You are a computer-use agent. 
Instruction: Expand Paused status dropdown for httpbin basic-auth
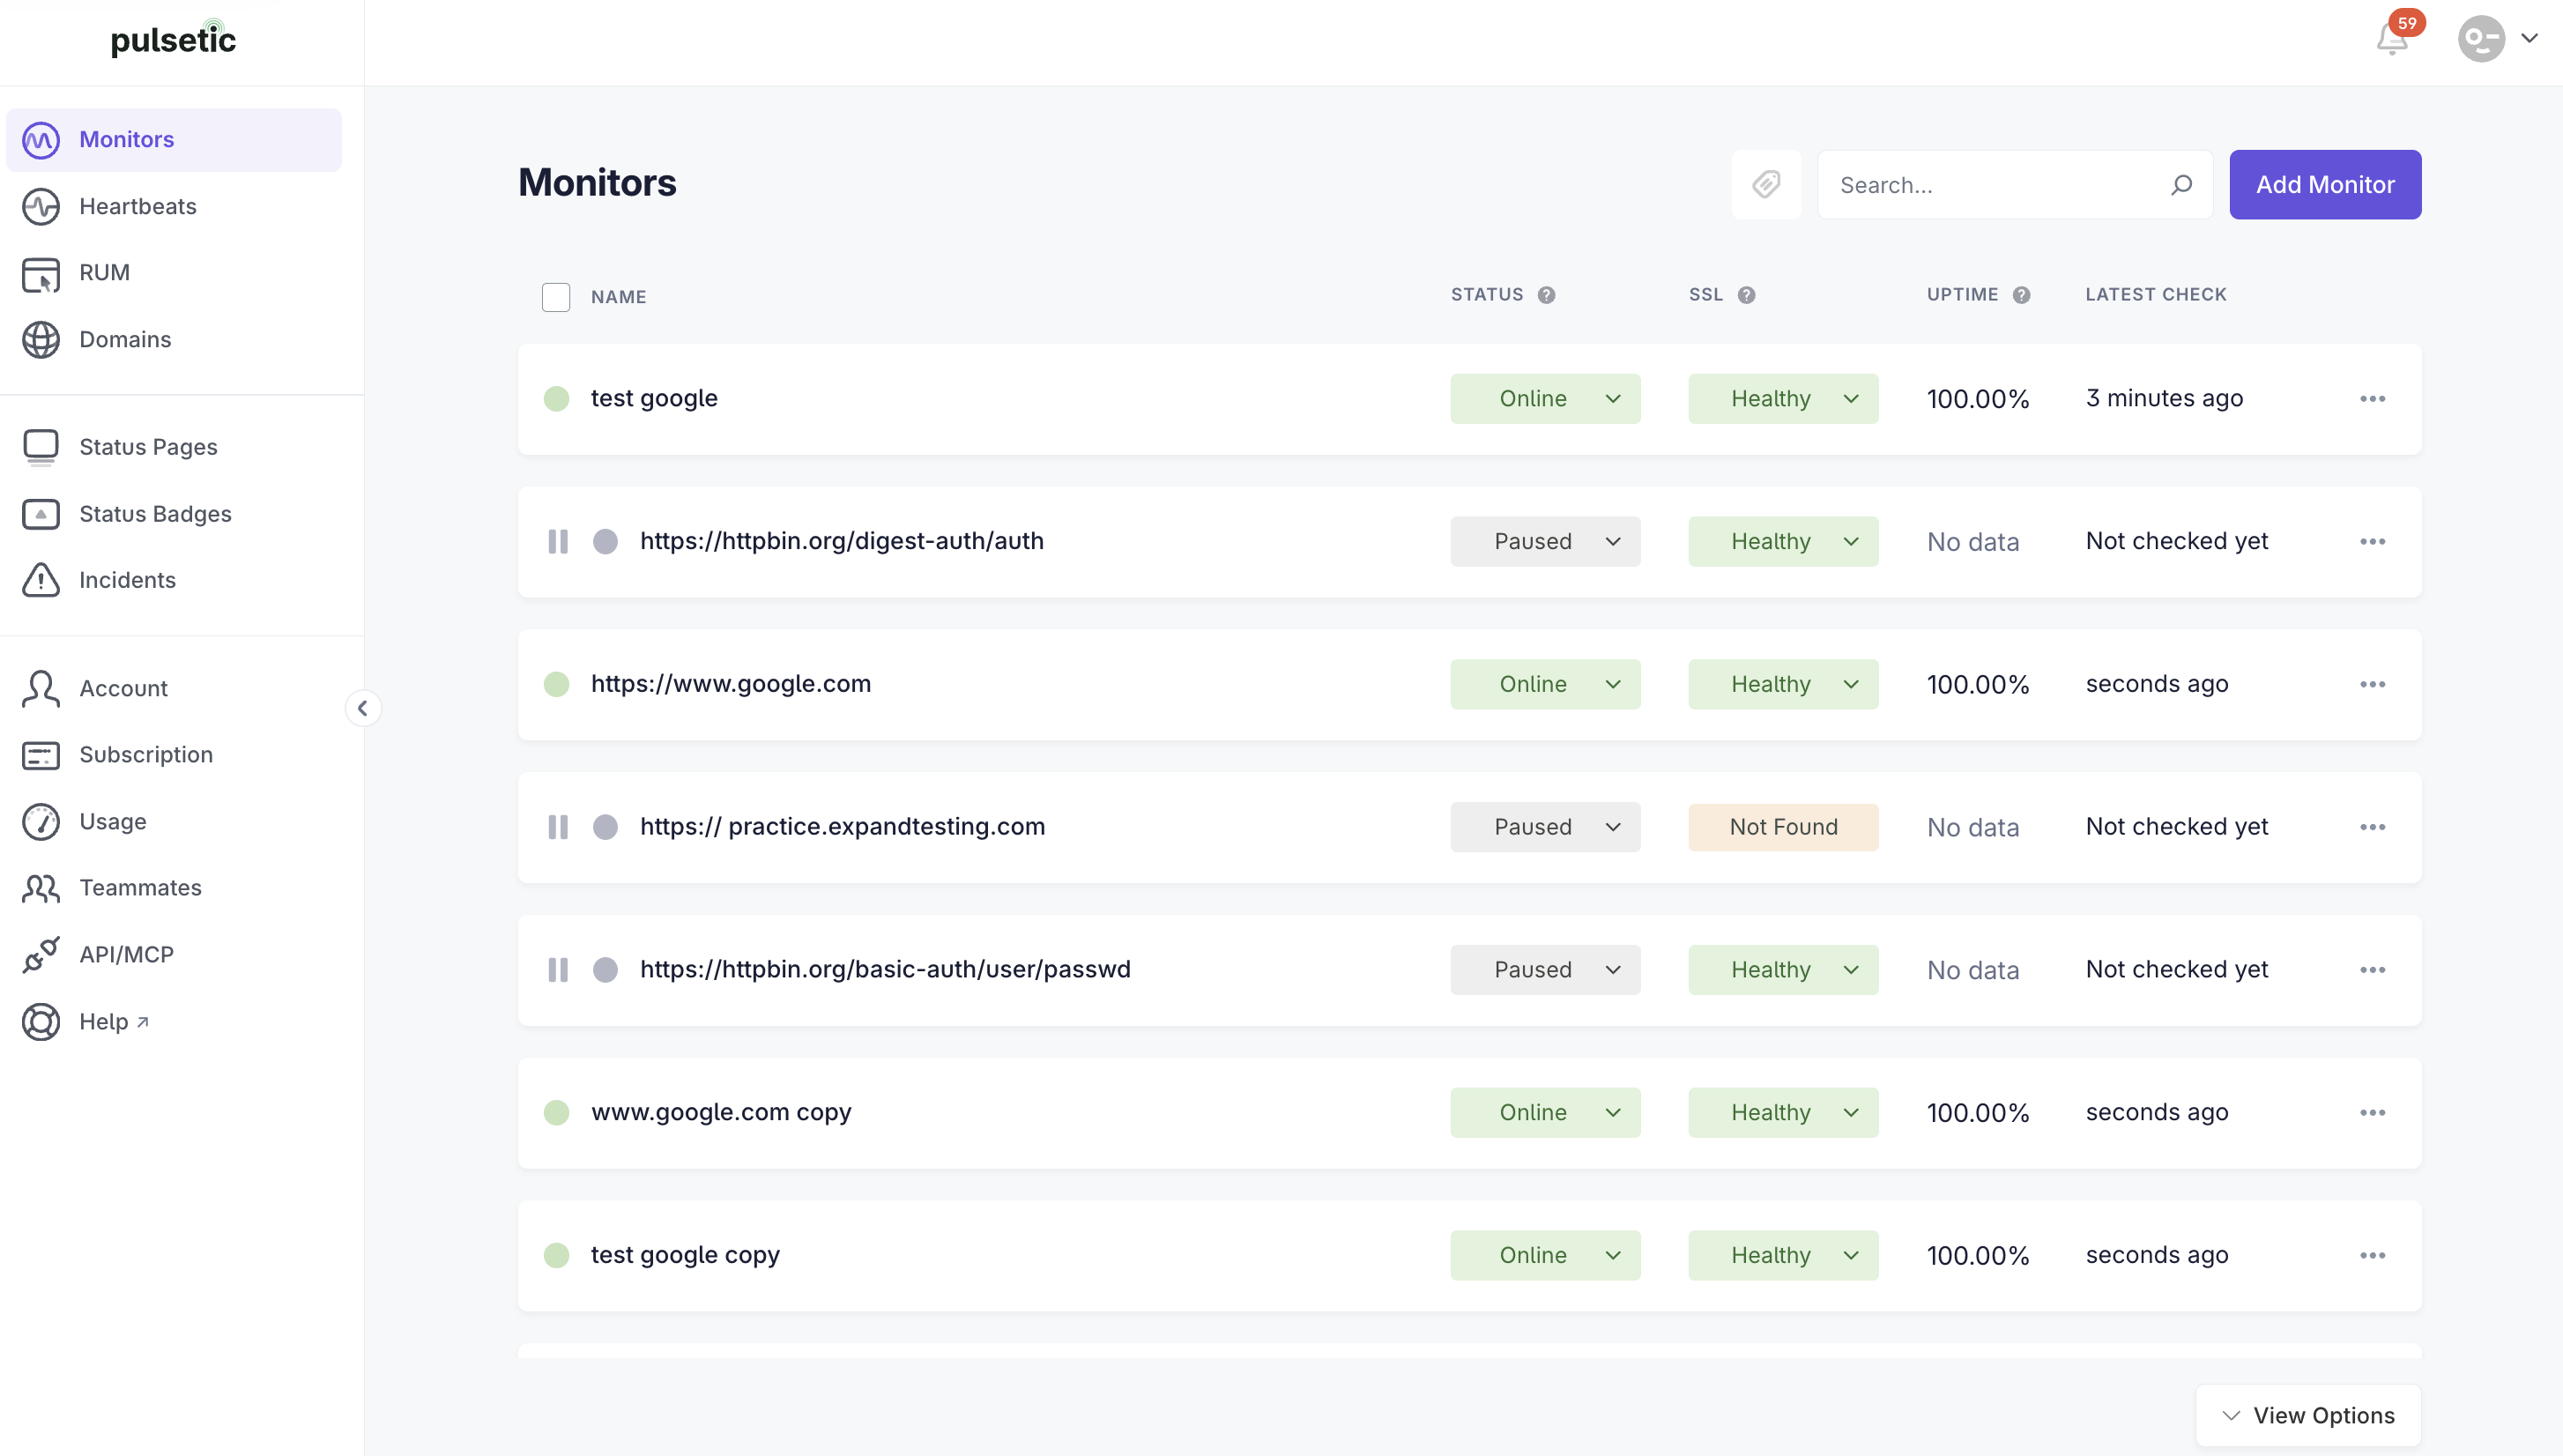1545,971
